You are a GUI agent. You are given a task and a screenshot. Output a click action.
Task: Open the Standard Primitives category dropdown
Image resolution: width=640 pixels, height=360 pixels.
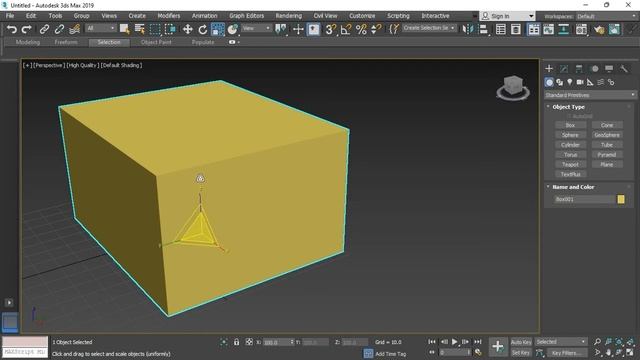click(590, 95)
